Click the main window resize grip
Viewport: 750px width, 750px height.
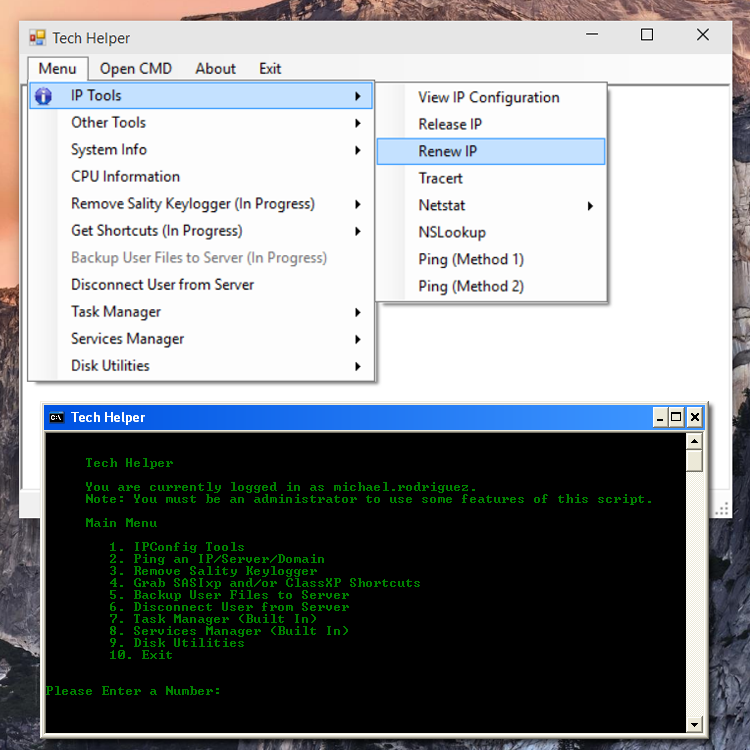[x=722, y=509]
